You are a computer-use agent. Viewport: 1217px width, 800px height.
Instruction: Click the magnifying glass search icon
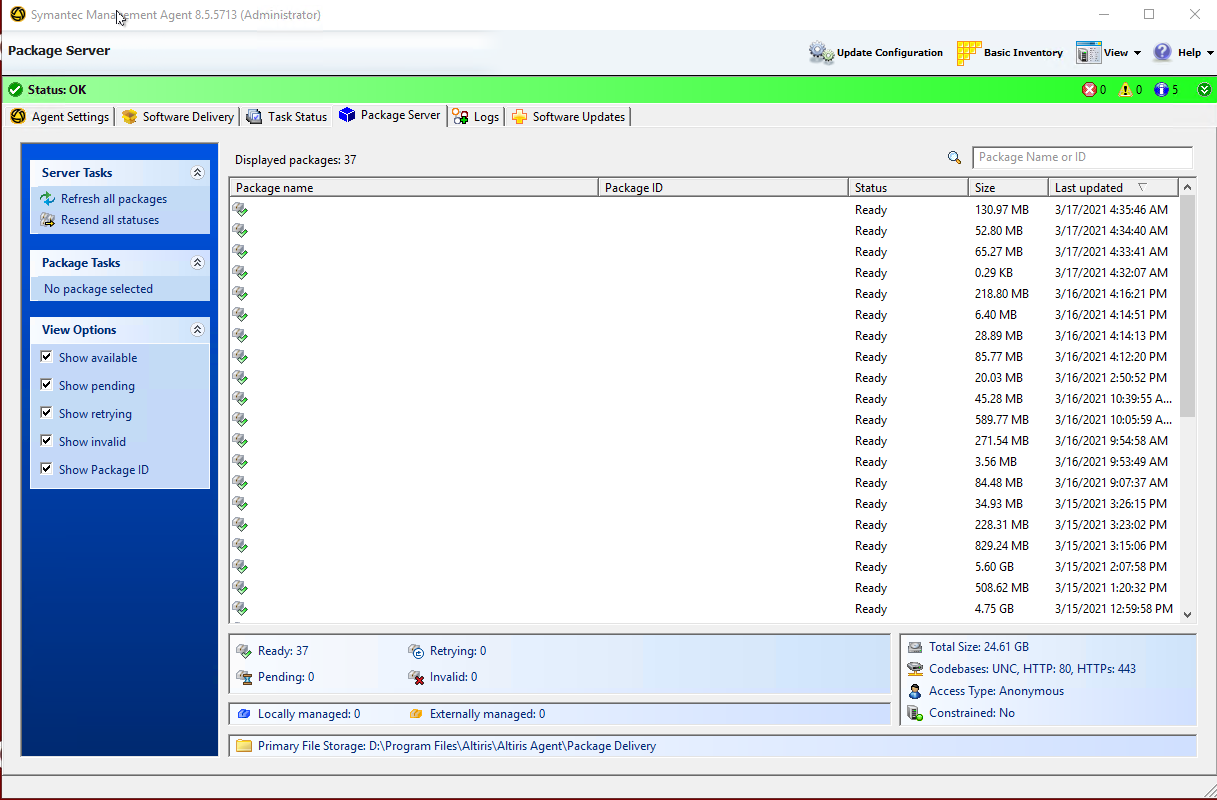(x=955, y=158)
